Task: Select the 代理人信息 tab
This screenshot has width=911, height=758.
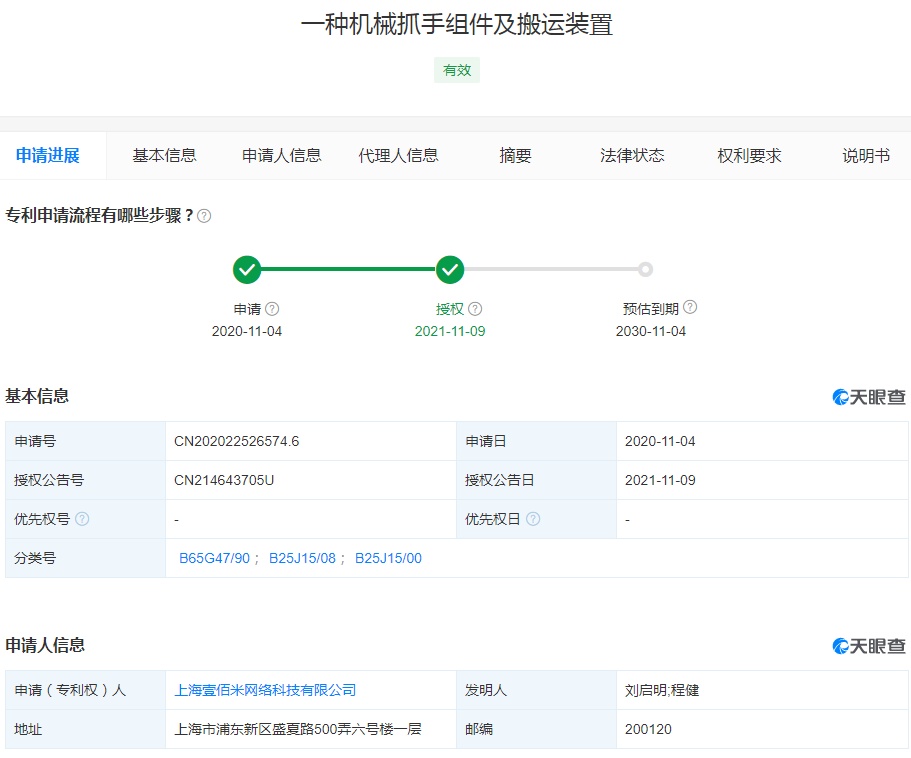Action: (398, 155)
